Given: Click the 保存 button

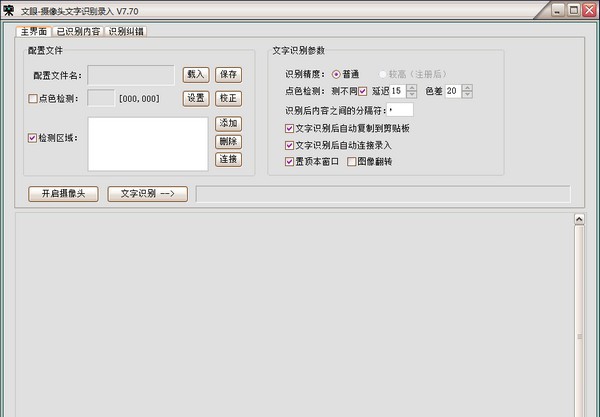Looking at the screenshot, I should [228, 75].
